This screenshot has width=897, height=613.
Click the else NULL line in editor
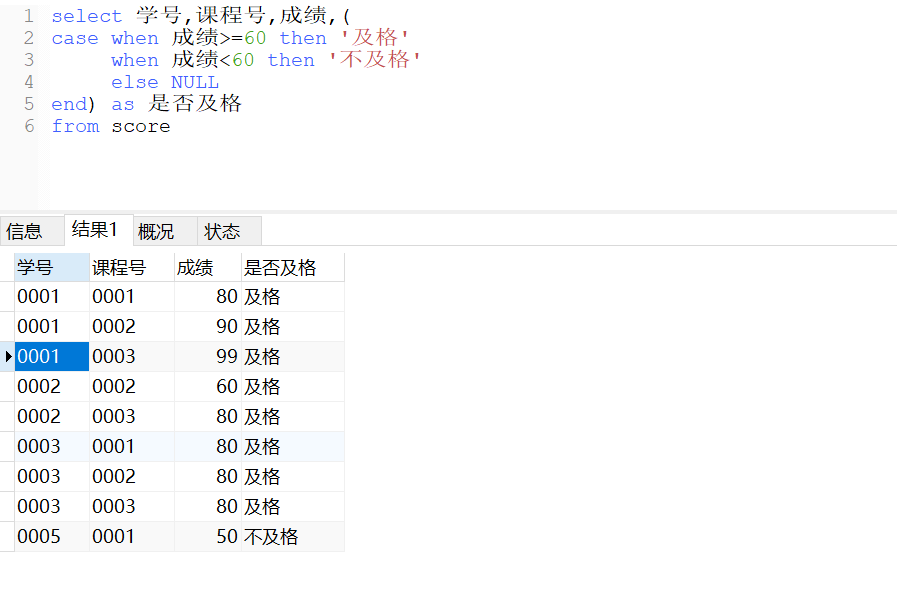163,82
